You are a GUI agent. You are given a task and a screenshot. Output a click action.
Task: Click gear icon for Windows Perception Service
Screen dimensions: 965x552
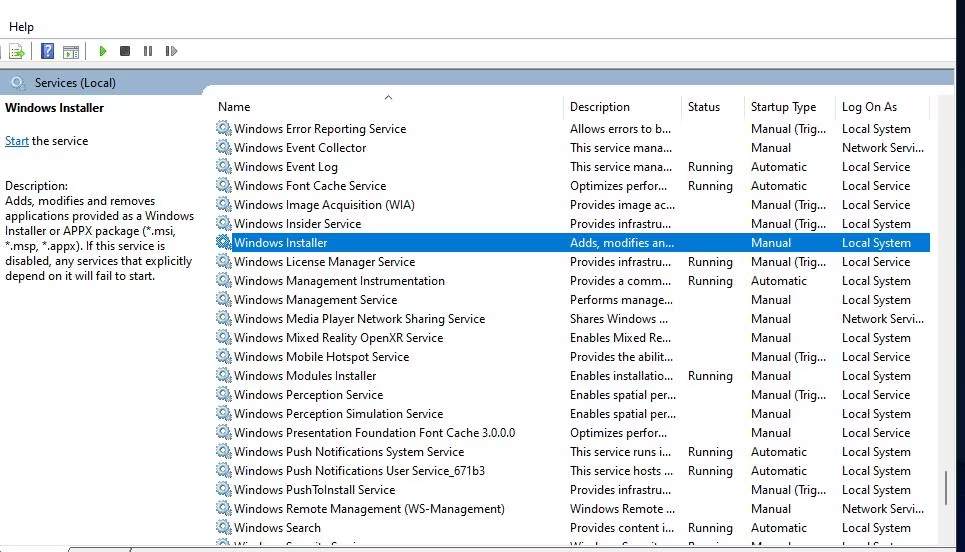click(x=223, y=394)
